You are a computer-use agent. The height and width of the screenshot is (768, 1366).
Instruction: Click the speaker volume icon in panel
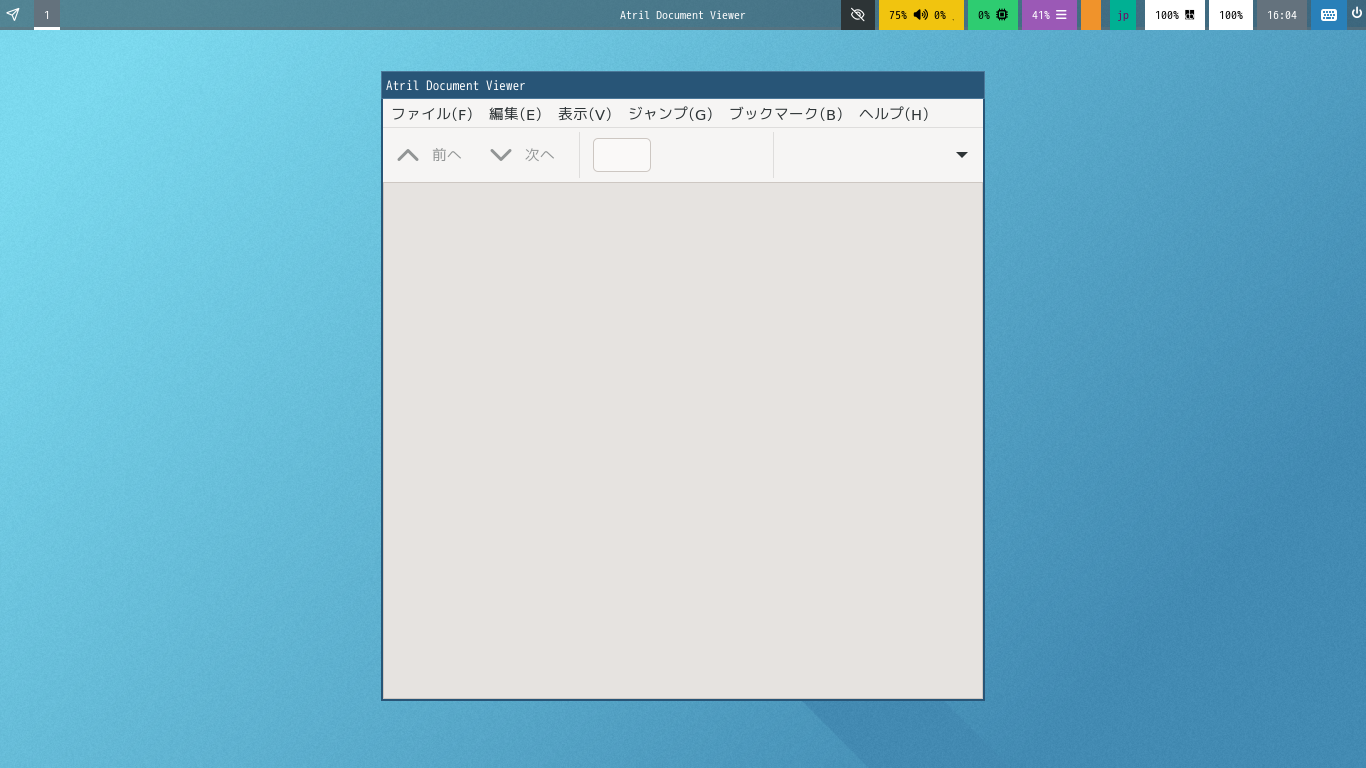click(921, 15)
